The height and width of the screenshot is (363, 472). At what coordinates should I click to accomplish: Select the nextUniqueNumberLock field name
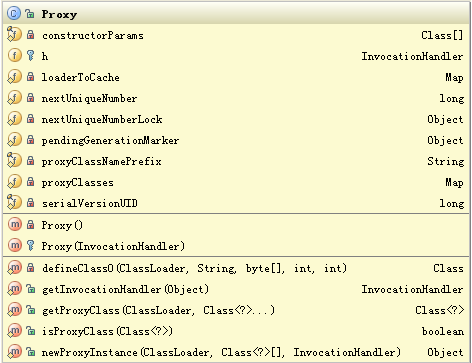point(102,119)
